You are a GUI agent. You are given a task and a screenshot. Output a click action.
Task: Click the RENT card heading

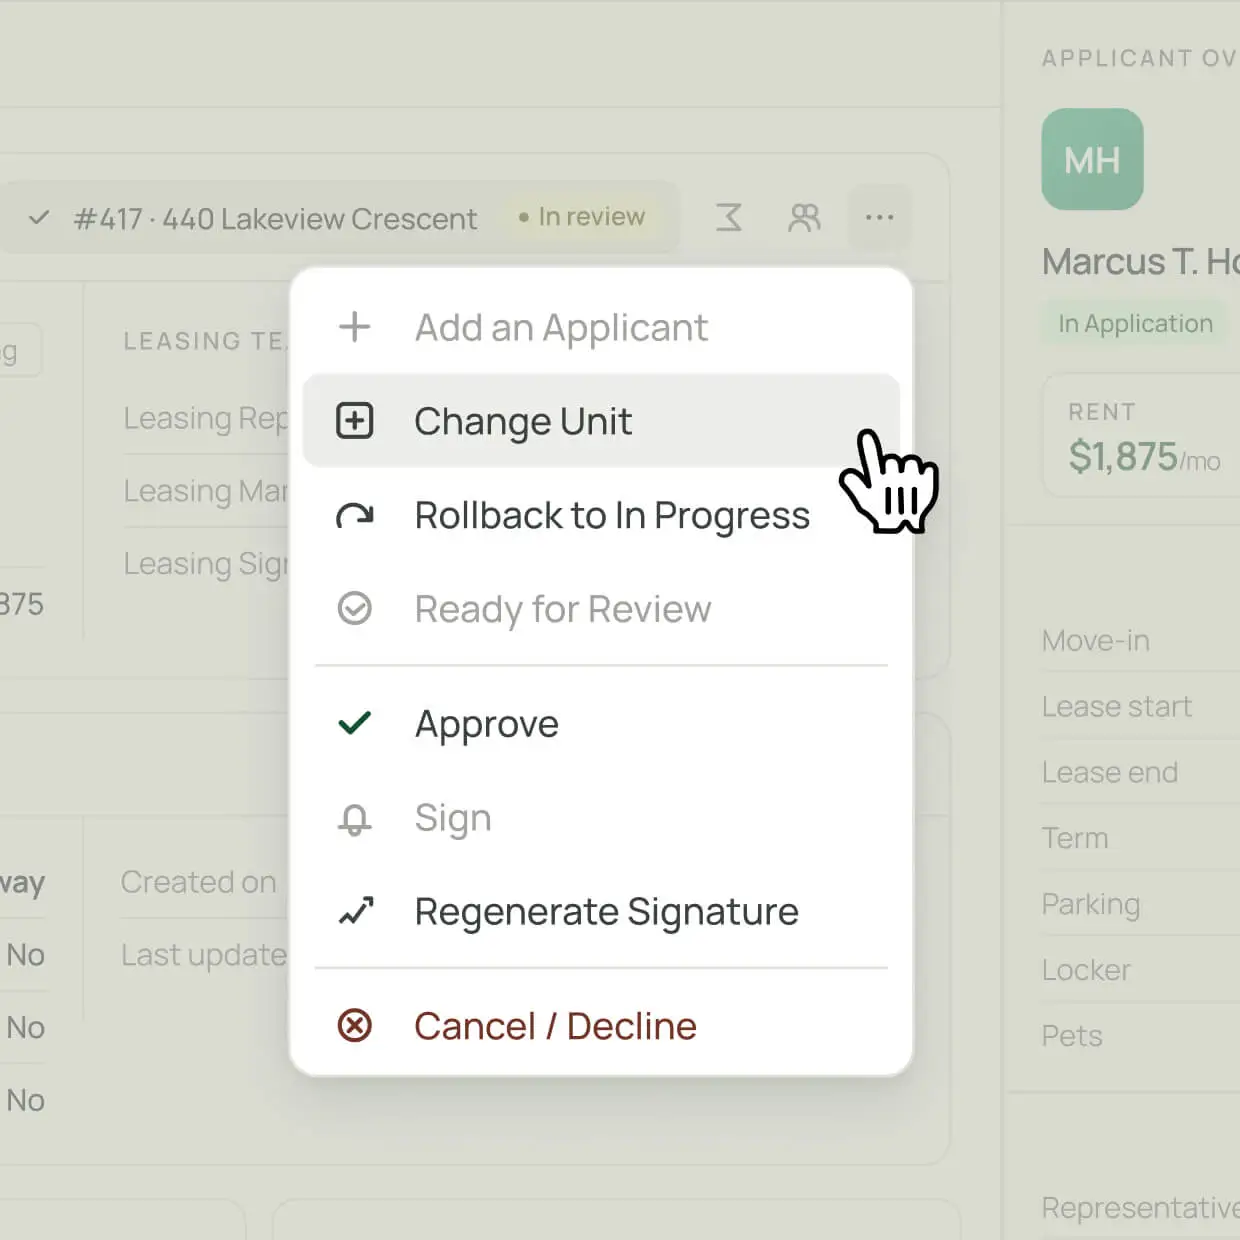point(1101,412)
